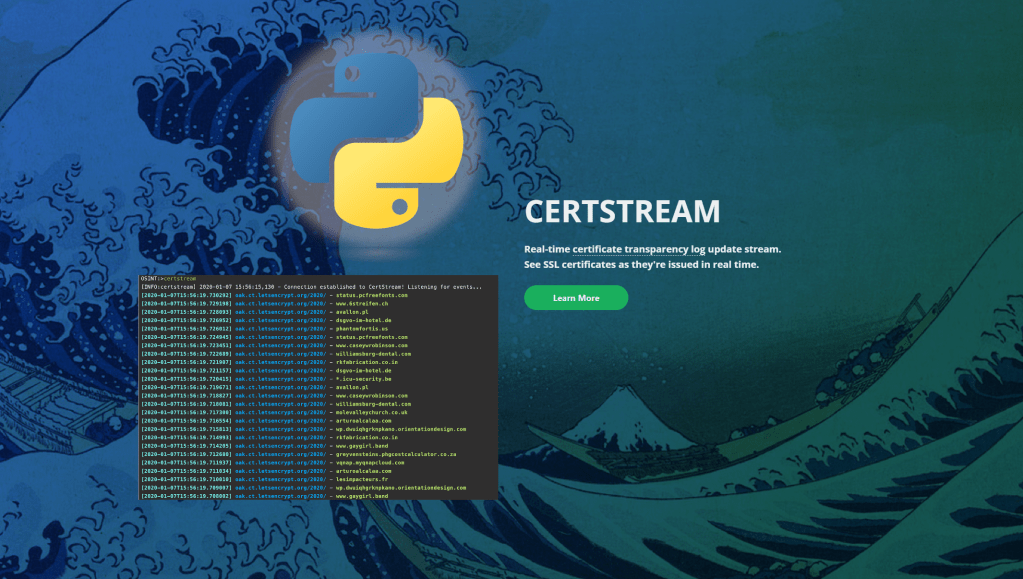Viewport: 1023px width, 579px height.
Task: Click the CERTSTREAM heading
Action: [622, 212]
